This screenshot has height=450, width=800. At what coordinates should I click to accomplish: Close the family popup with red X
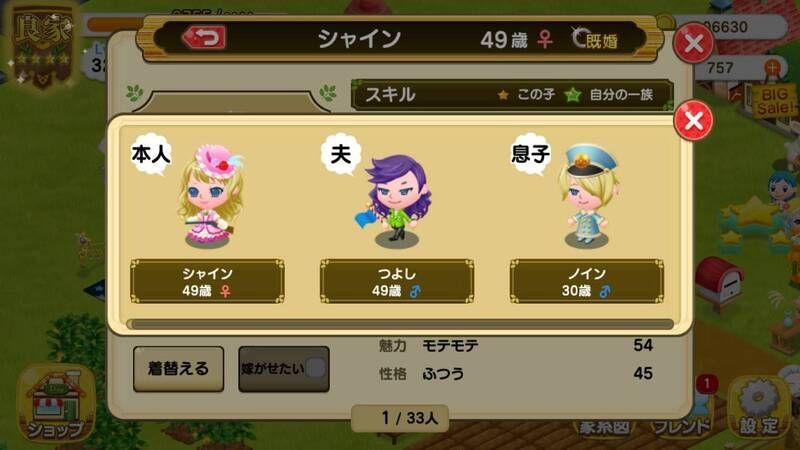(x=693, y=120)
